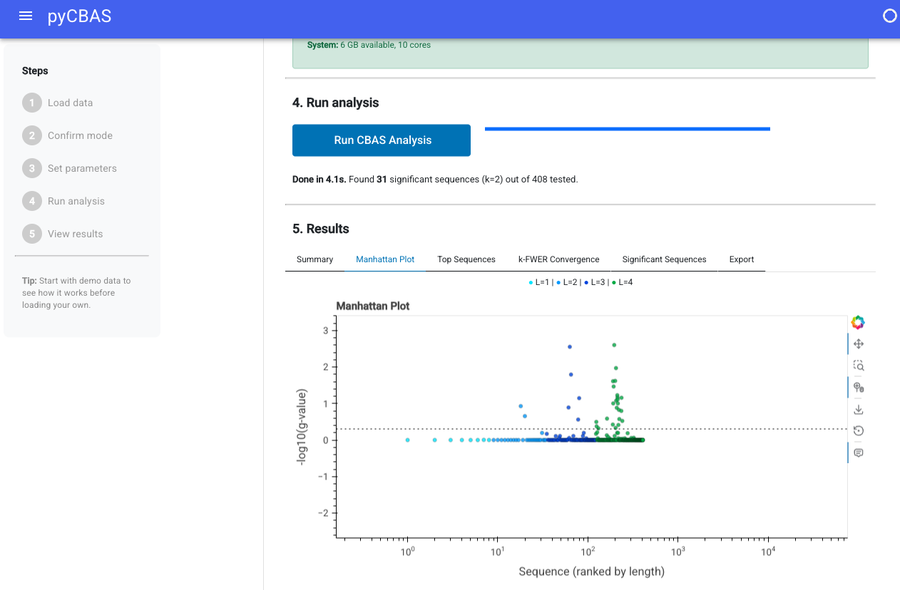Toggle the Wheel Zoom tool
The height and width of the screenshot is (590, 900).
click(x=858, y=387)
